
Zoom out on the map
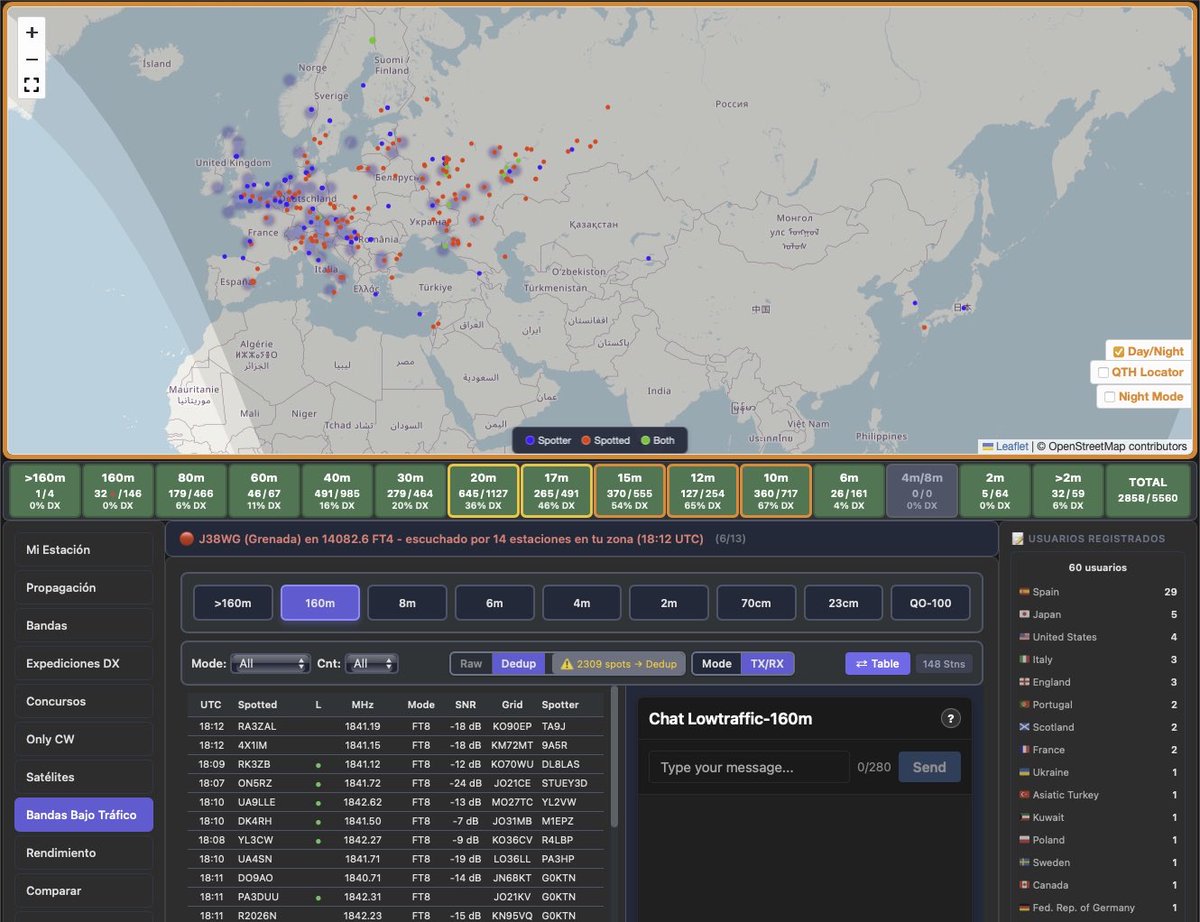pyautogui.click(x=32, y=59)
